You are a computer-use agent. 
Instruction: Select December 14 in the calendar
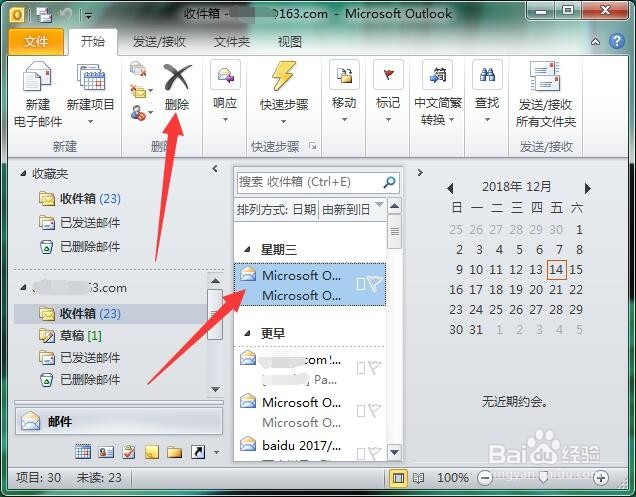tap(556, 269)
